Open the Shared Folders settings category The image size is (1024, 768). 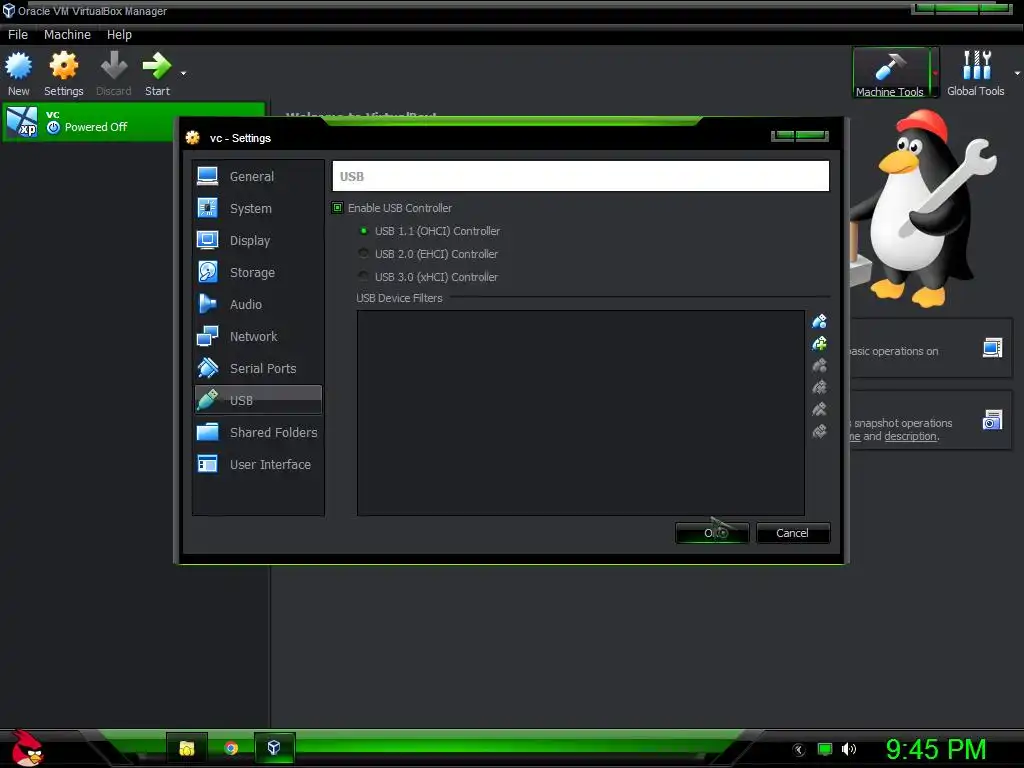tap(258, 432)
